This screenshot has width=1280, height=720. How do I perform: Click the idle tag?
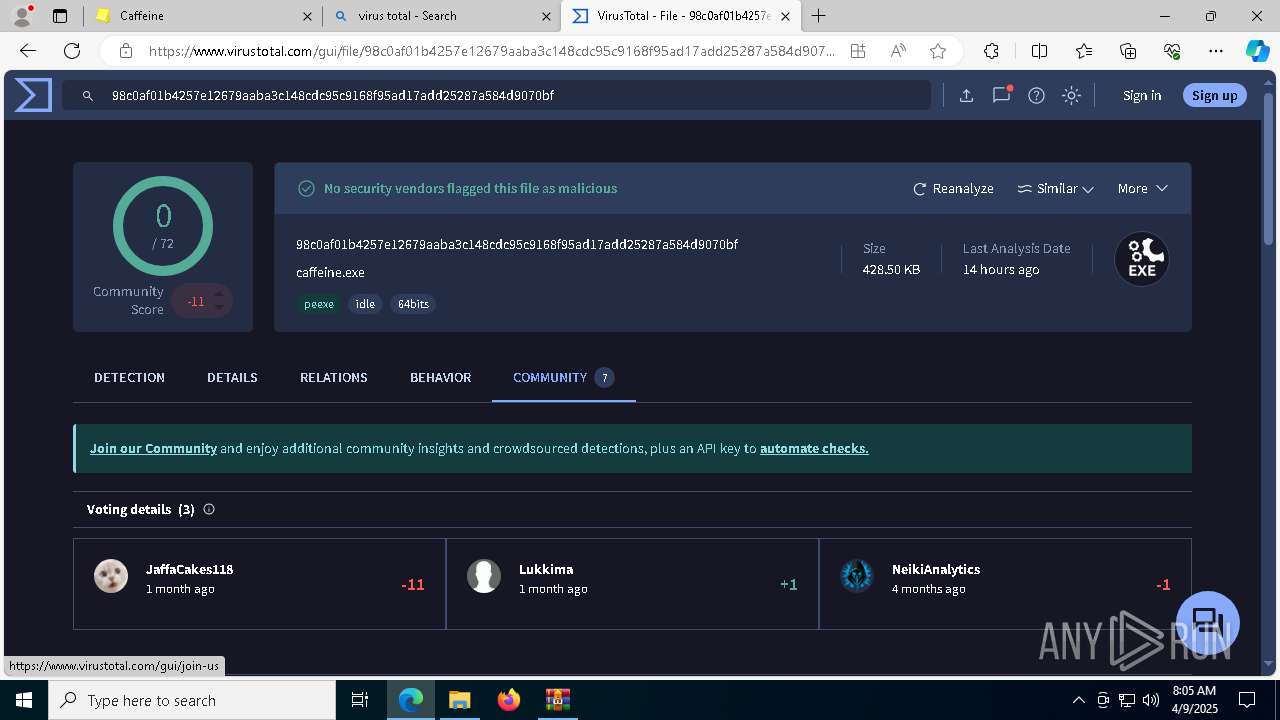365,304
